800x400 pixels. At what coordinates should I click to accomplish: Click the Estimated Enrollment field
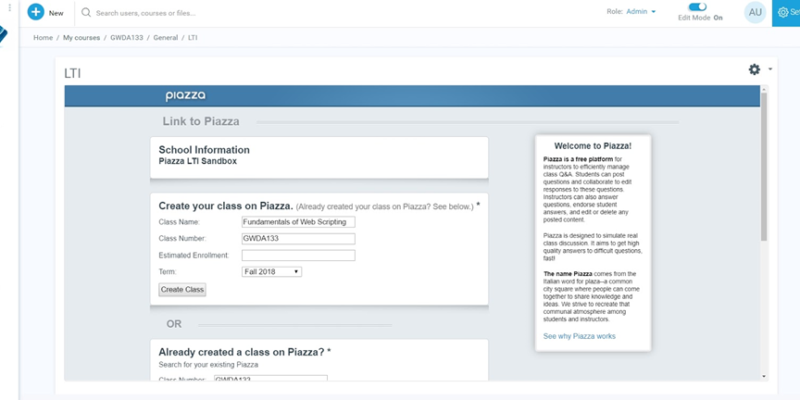tap(298, 255)
